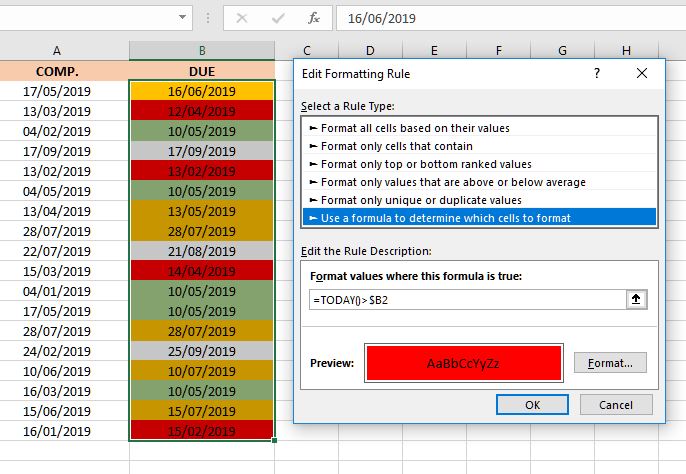
Task: Select column E header
Action: (434, 51)
